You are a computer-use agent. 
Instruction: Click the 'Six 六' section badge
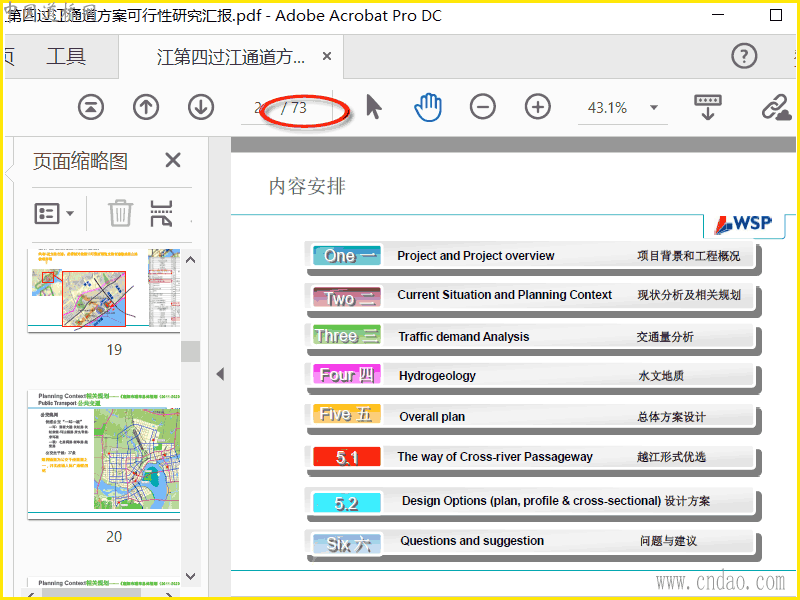(346, 544)
